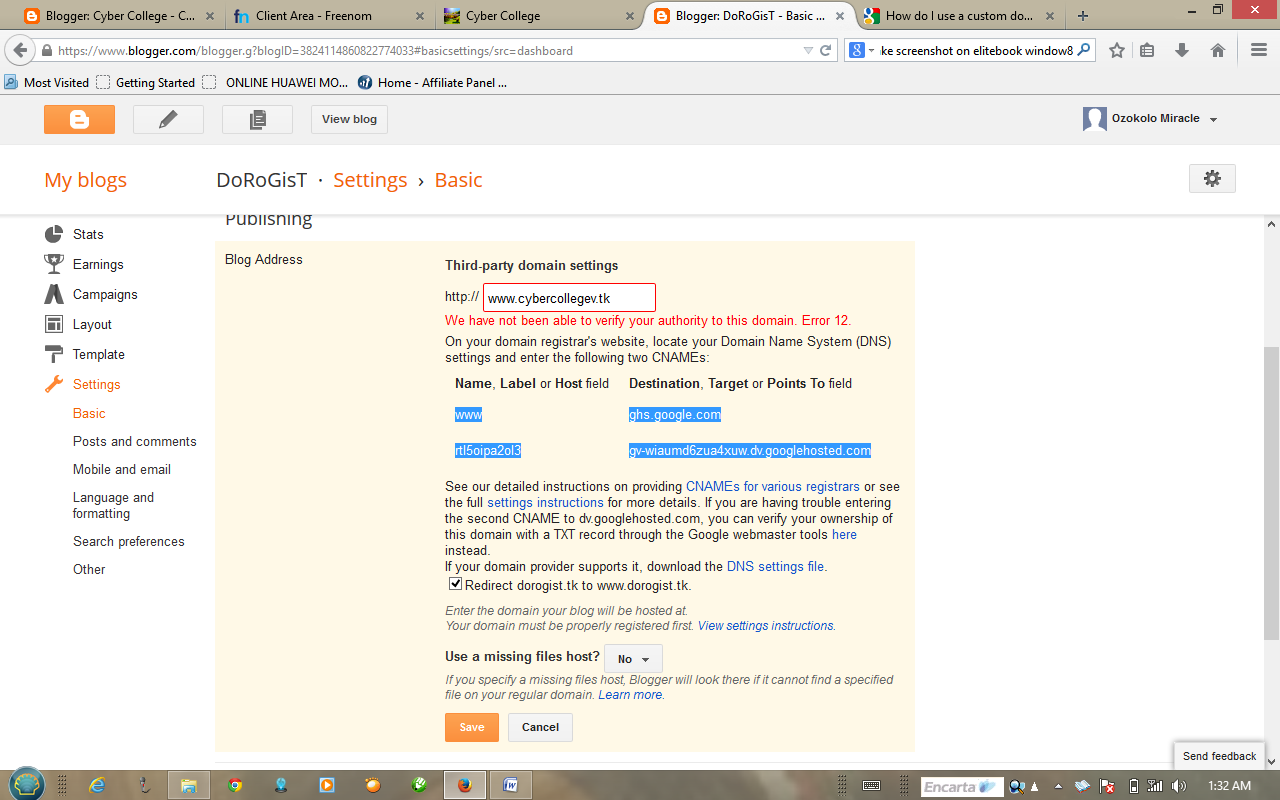Click the orange Settings wrench icon

(54, 384)
